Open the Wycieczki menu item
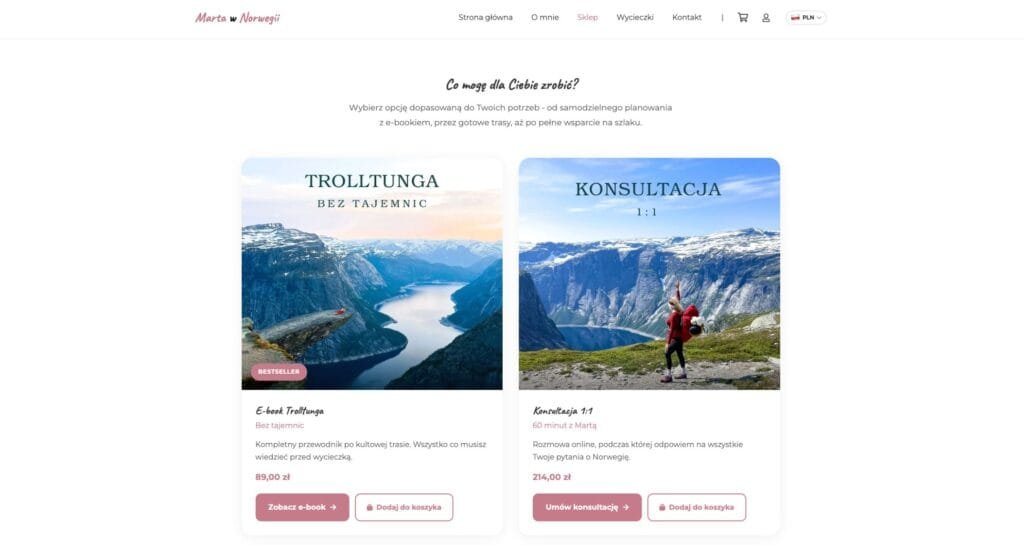Screen dimensions: 1024x545 coord(635,18)
